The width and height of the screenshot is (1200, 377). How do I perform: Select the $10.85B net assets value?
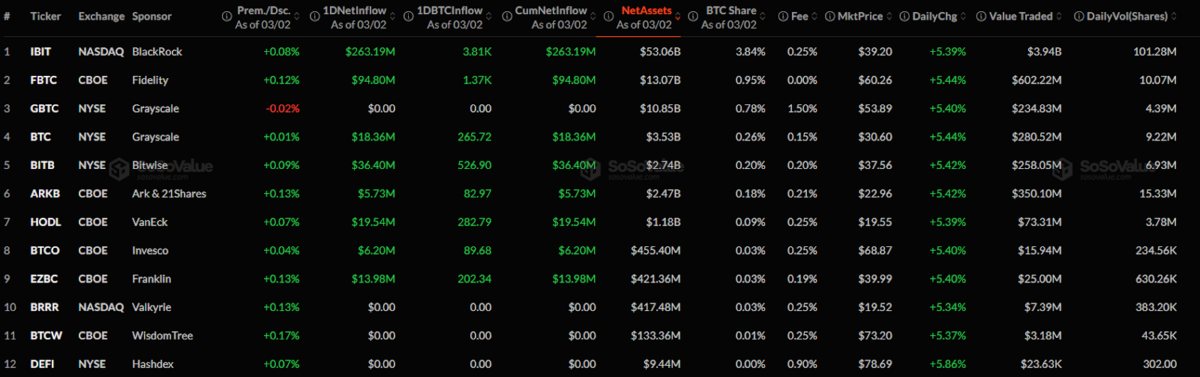click(x=660, y=108)
